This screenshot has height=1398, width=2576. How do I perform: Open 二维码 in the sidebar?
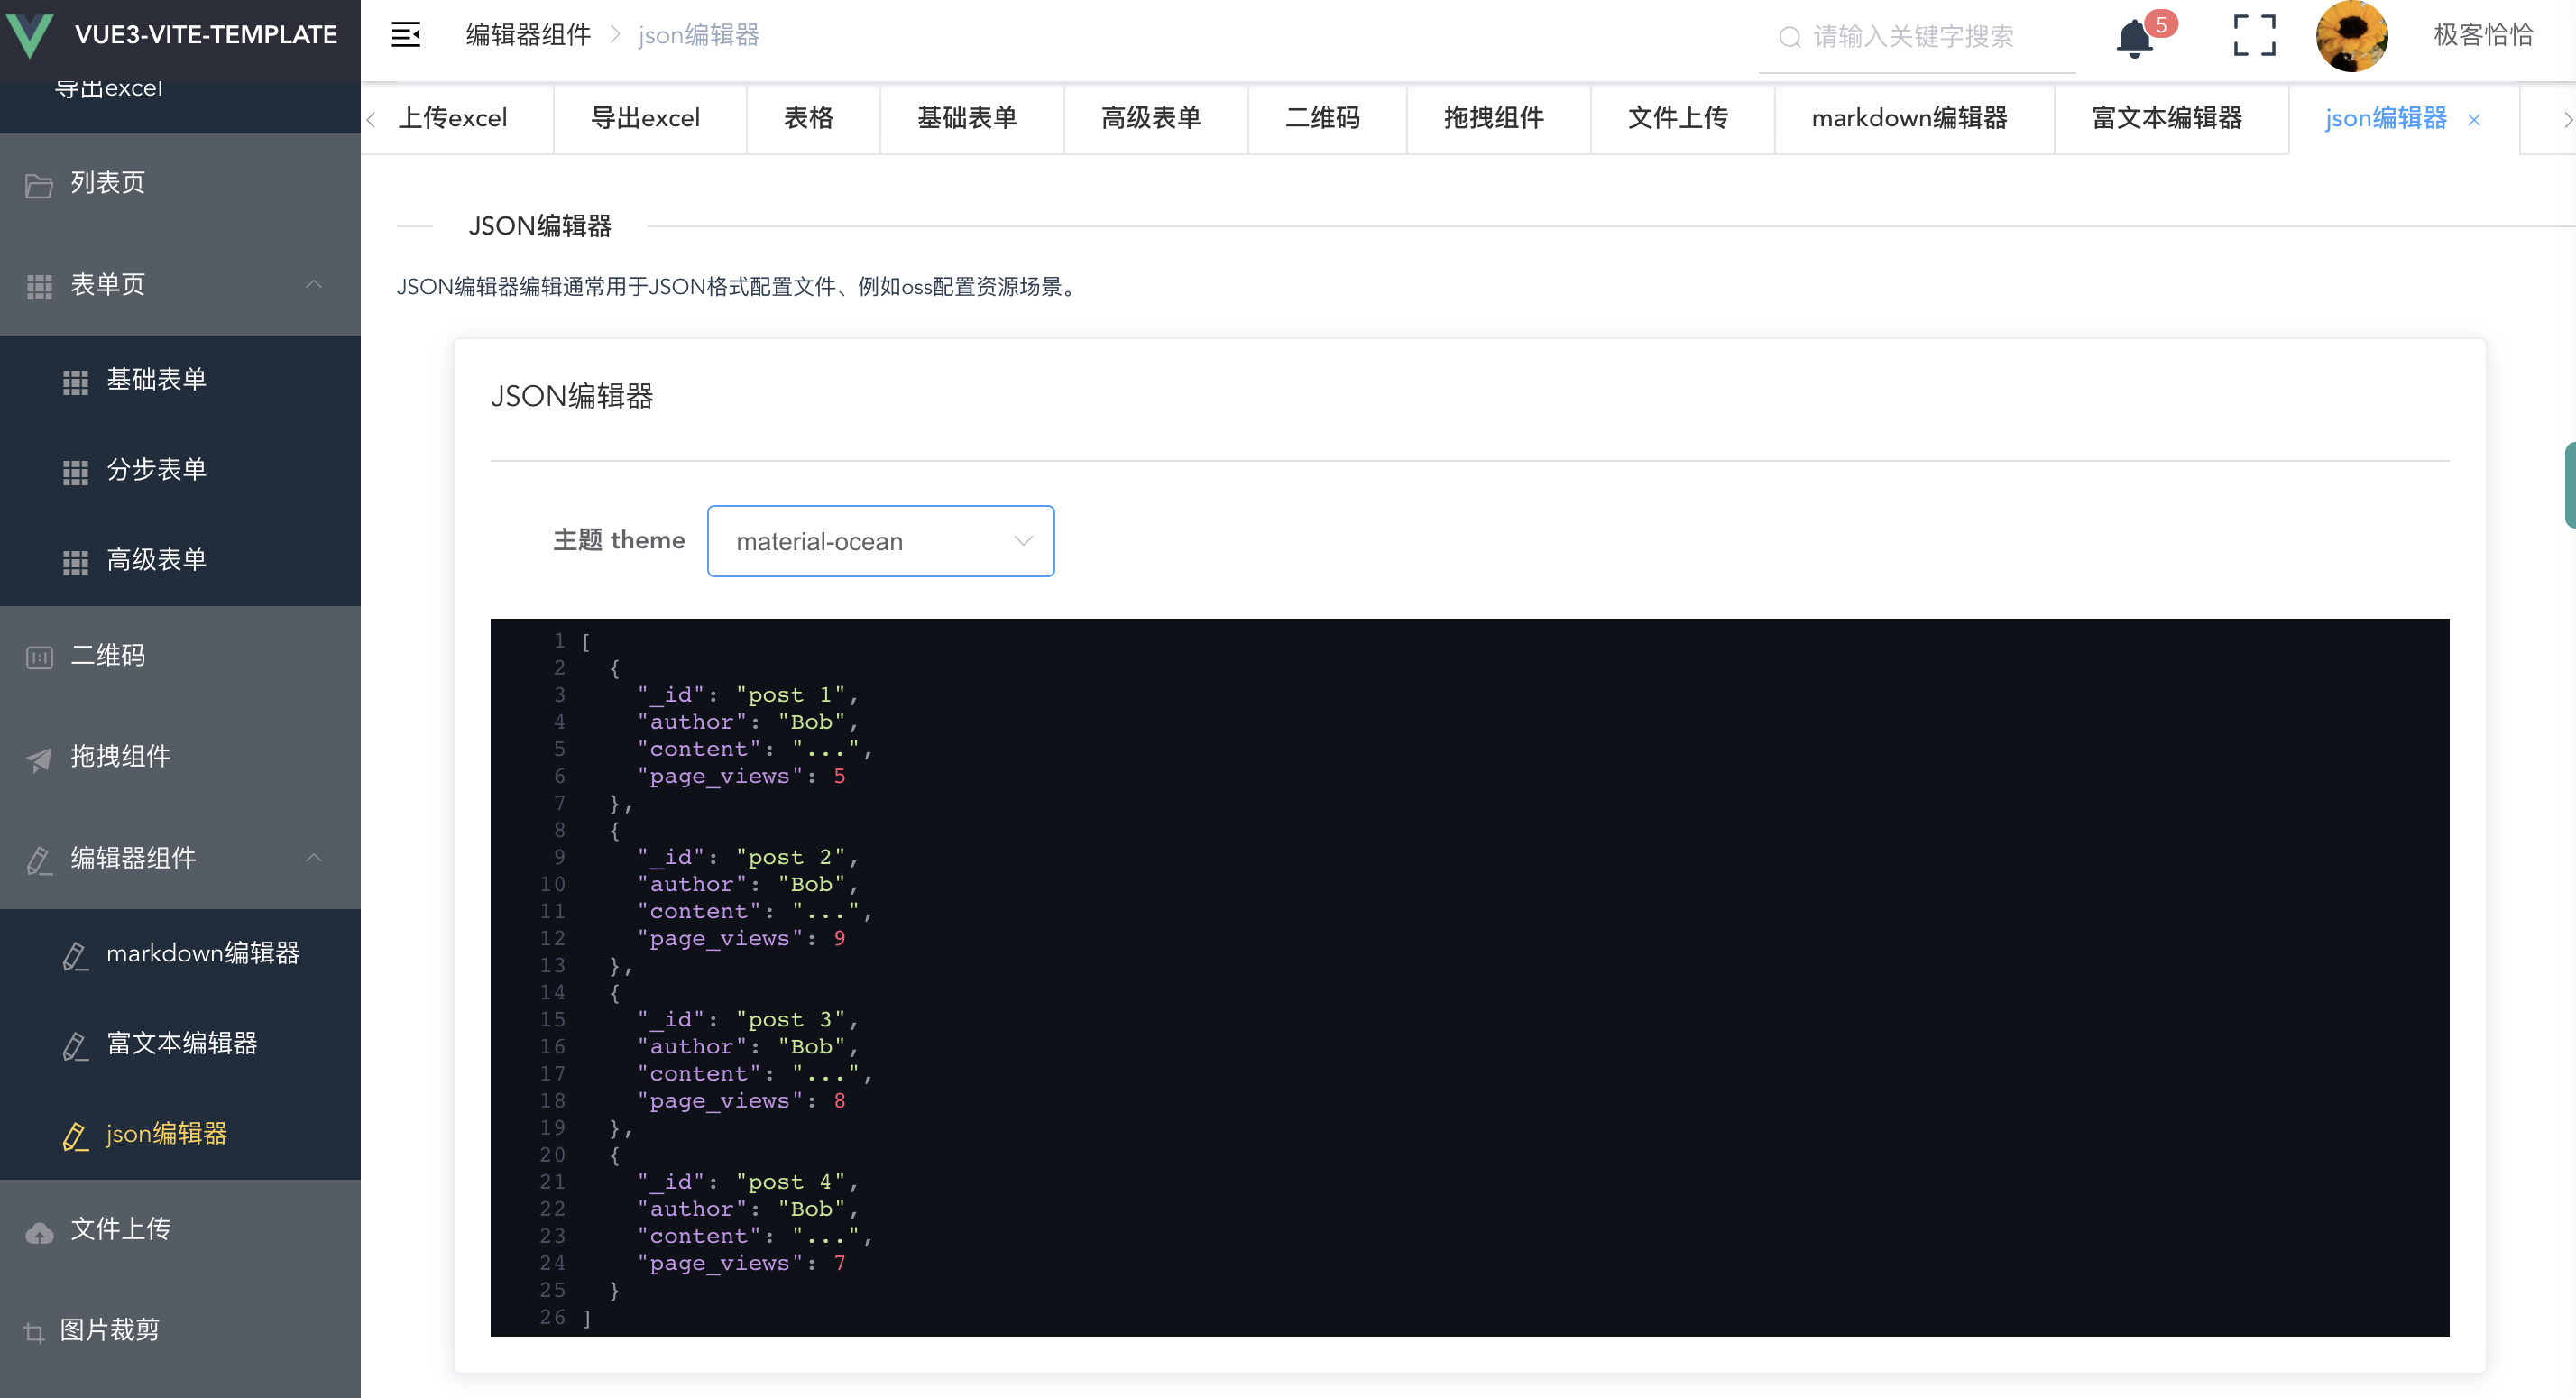click(180, 656)
